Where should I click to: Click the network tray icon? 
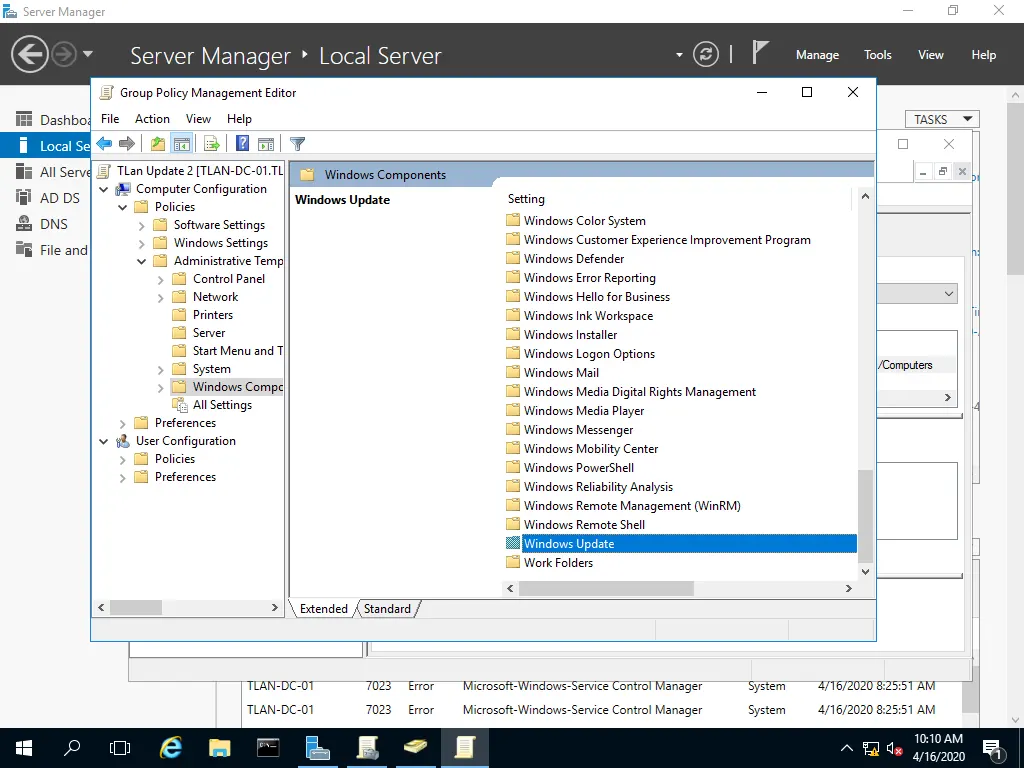(x=871, y=749)
